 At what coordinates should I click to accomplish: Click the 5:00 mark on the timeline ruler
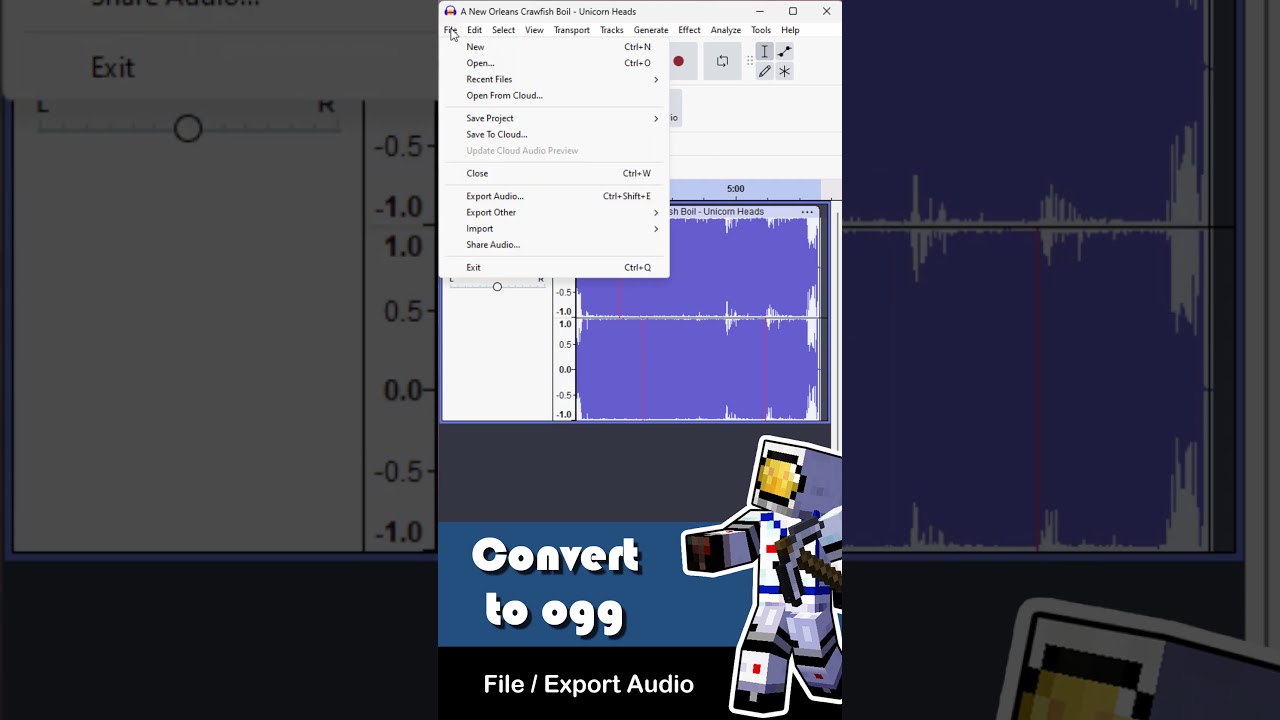click(x=735, y=189)
